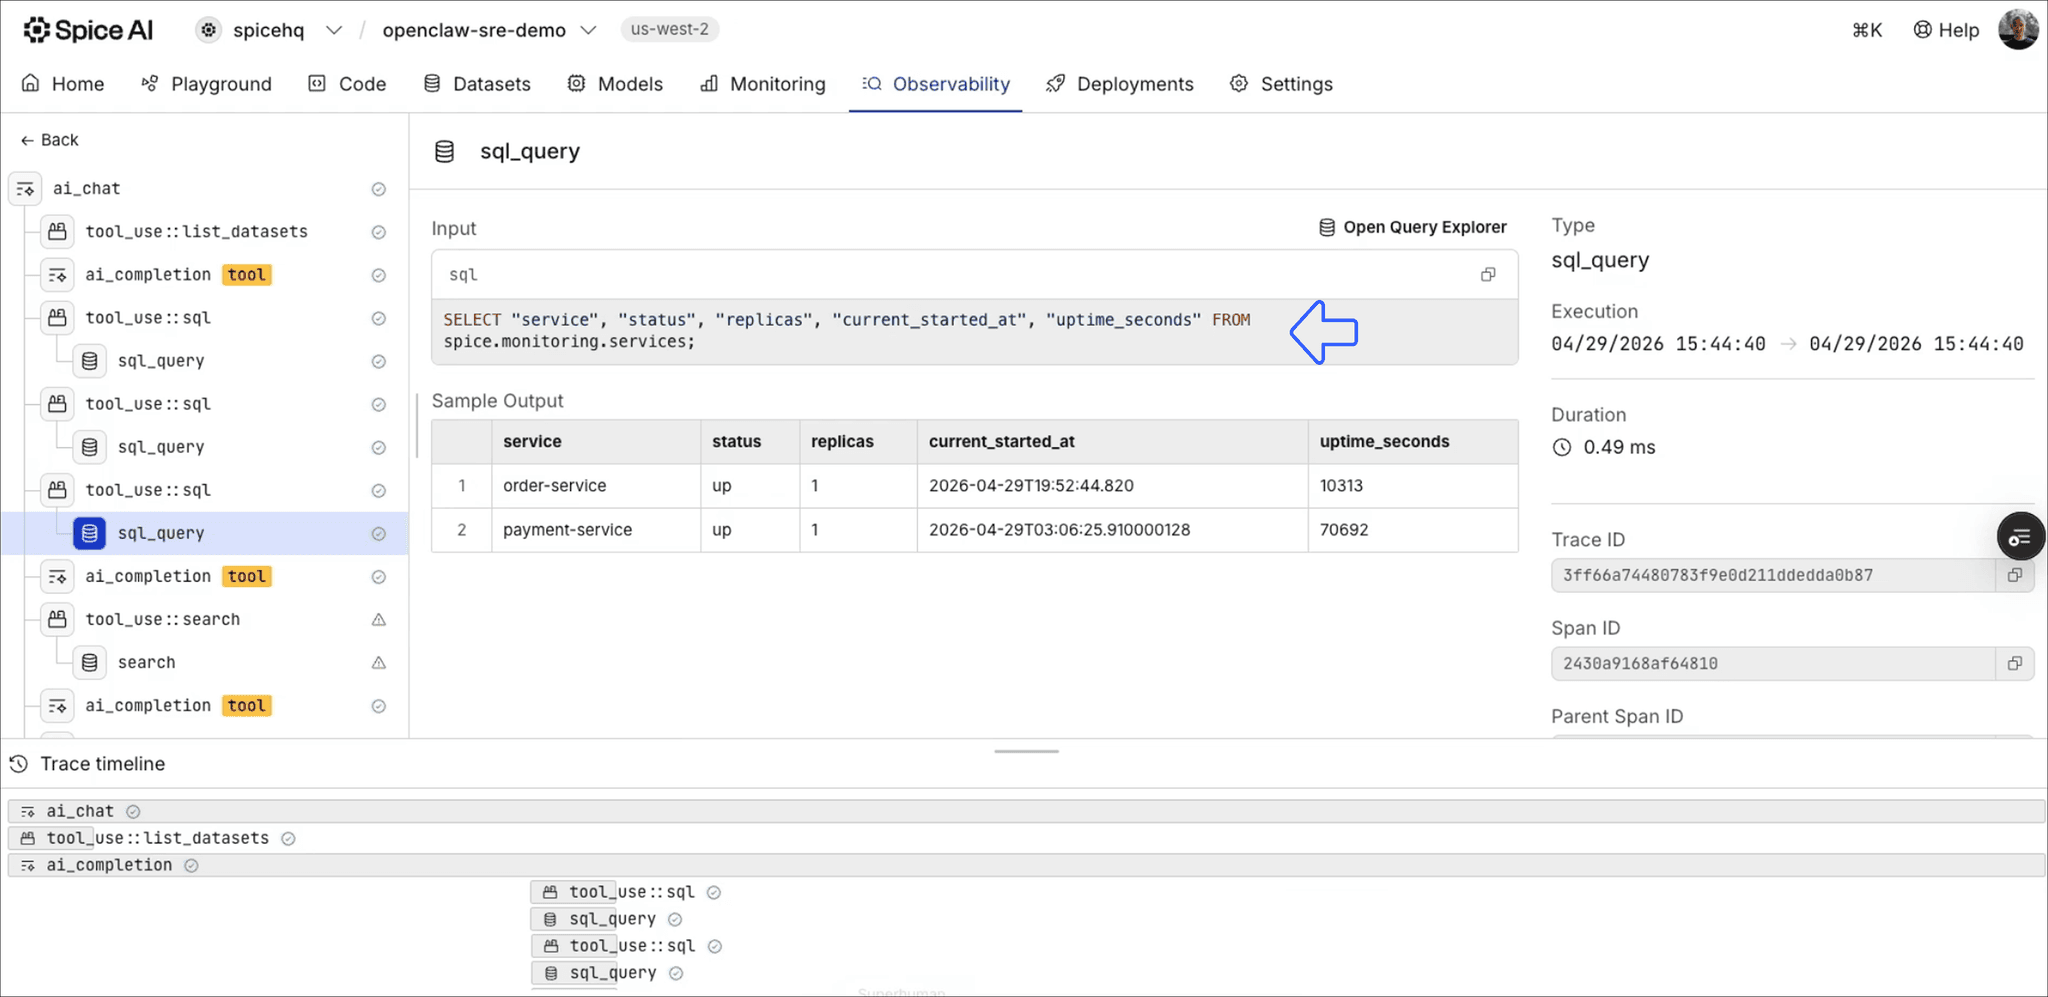Open the Settings tab
2048x997 pixels.
click(1281, 84)
